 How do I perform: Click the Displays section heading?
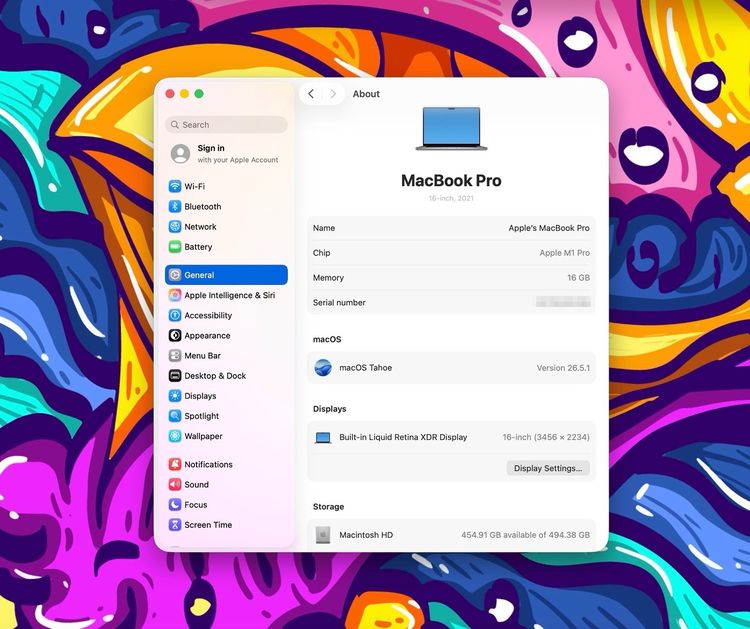pos(329,408)
